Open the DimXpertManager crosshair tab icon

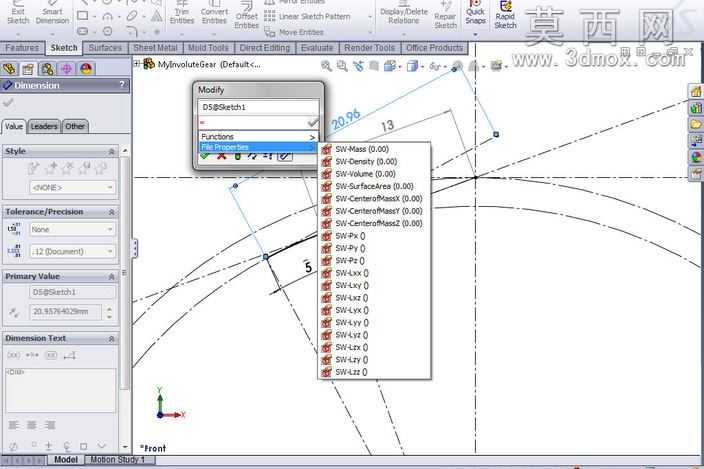click(66, 69)
